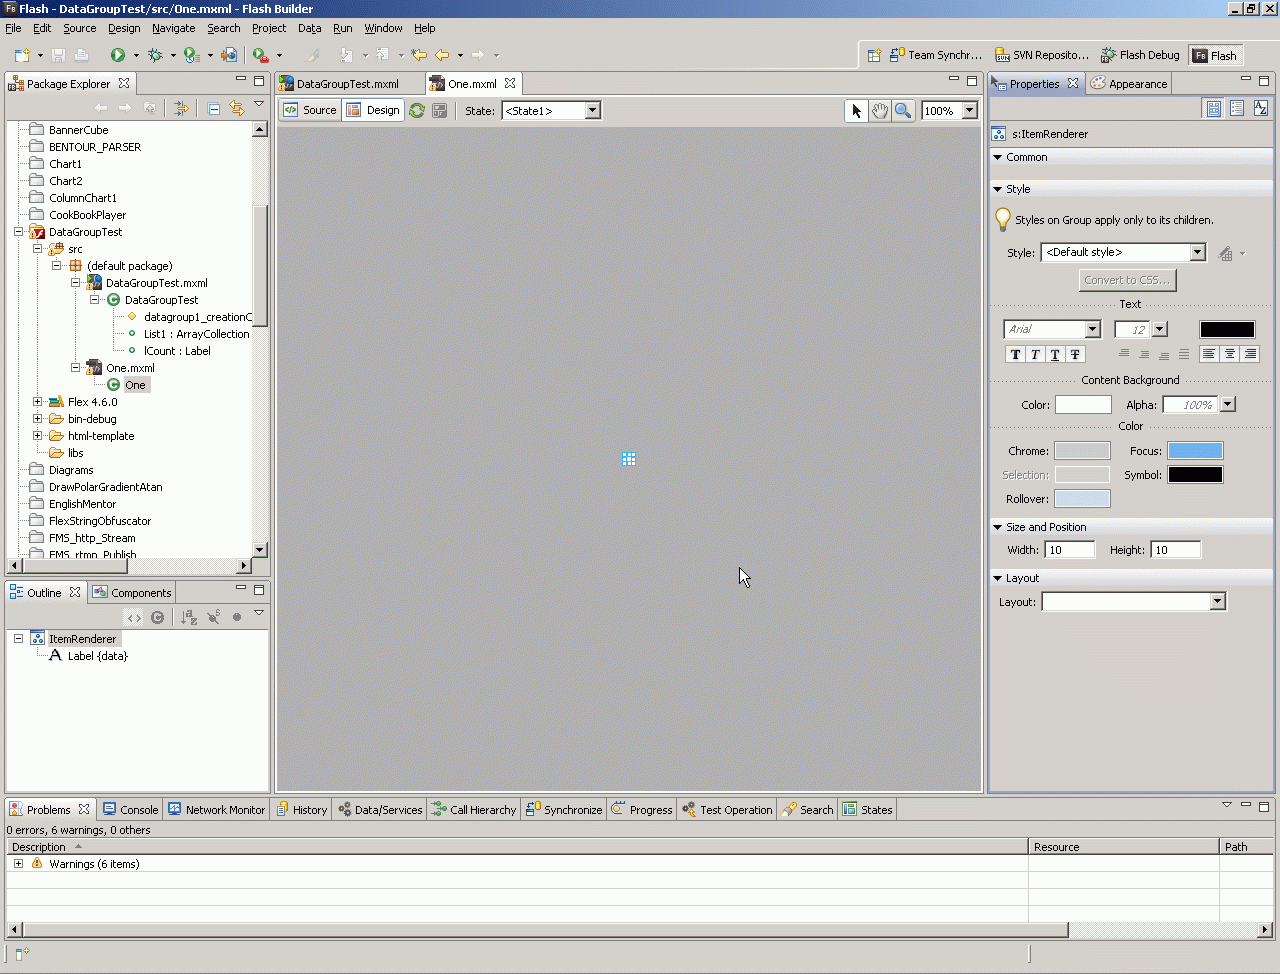Click the Run (green play) toolbar icon
The width and height of the screenshot is (1280, 974).
(118, 55)
